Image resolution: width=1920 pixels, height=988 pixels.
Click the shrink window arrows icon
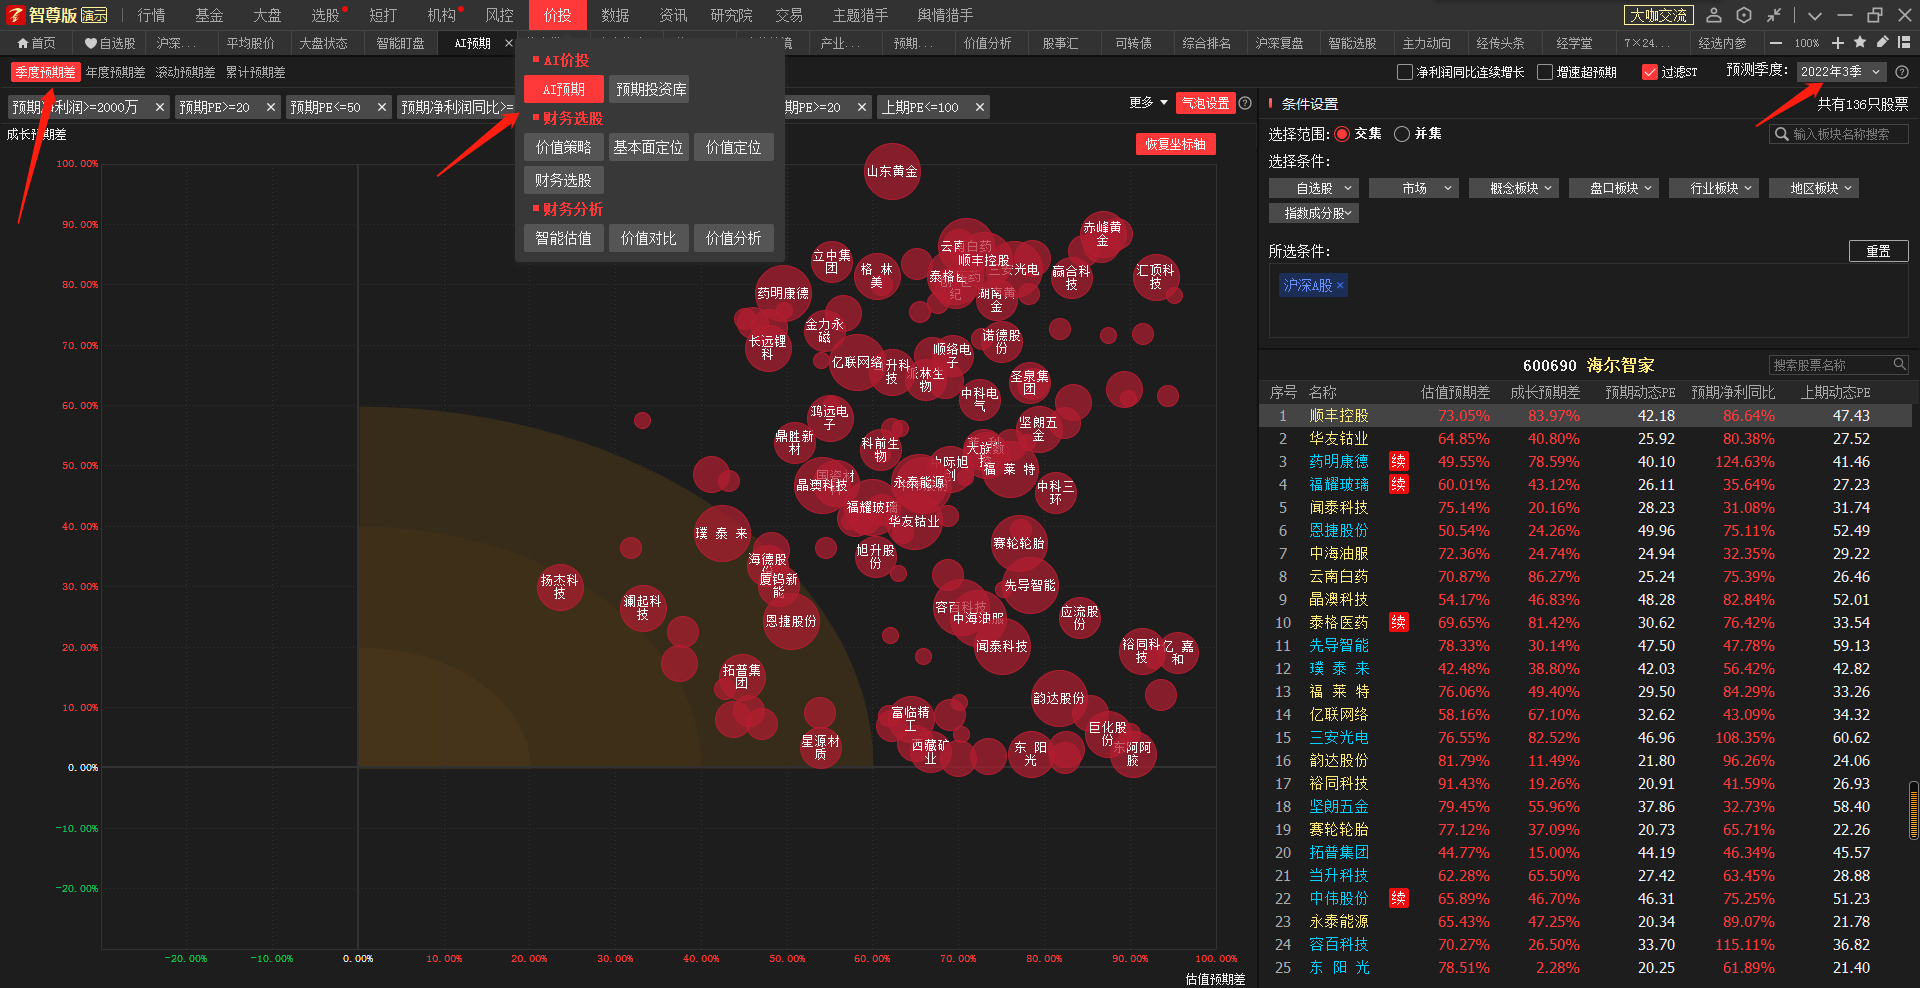pos(1774,15)
